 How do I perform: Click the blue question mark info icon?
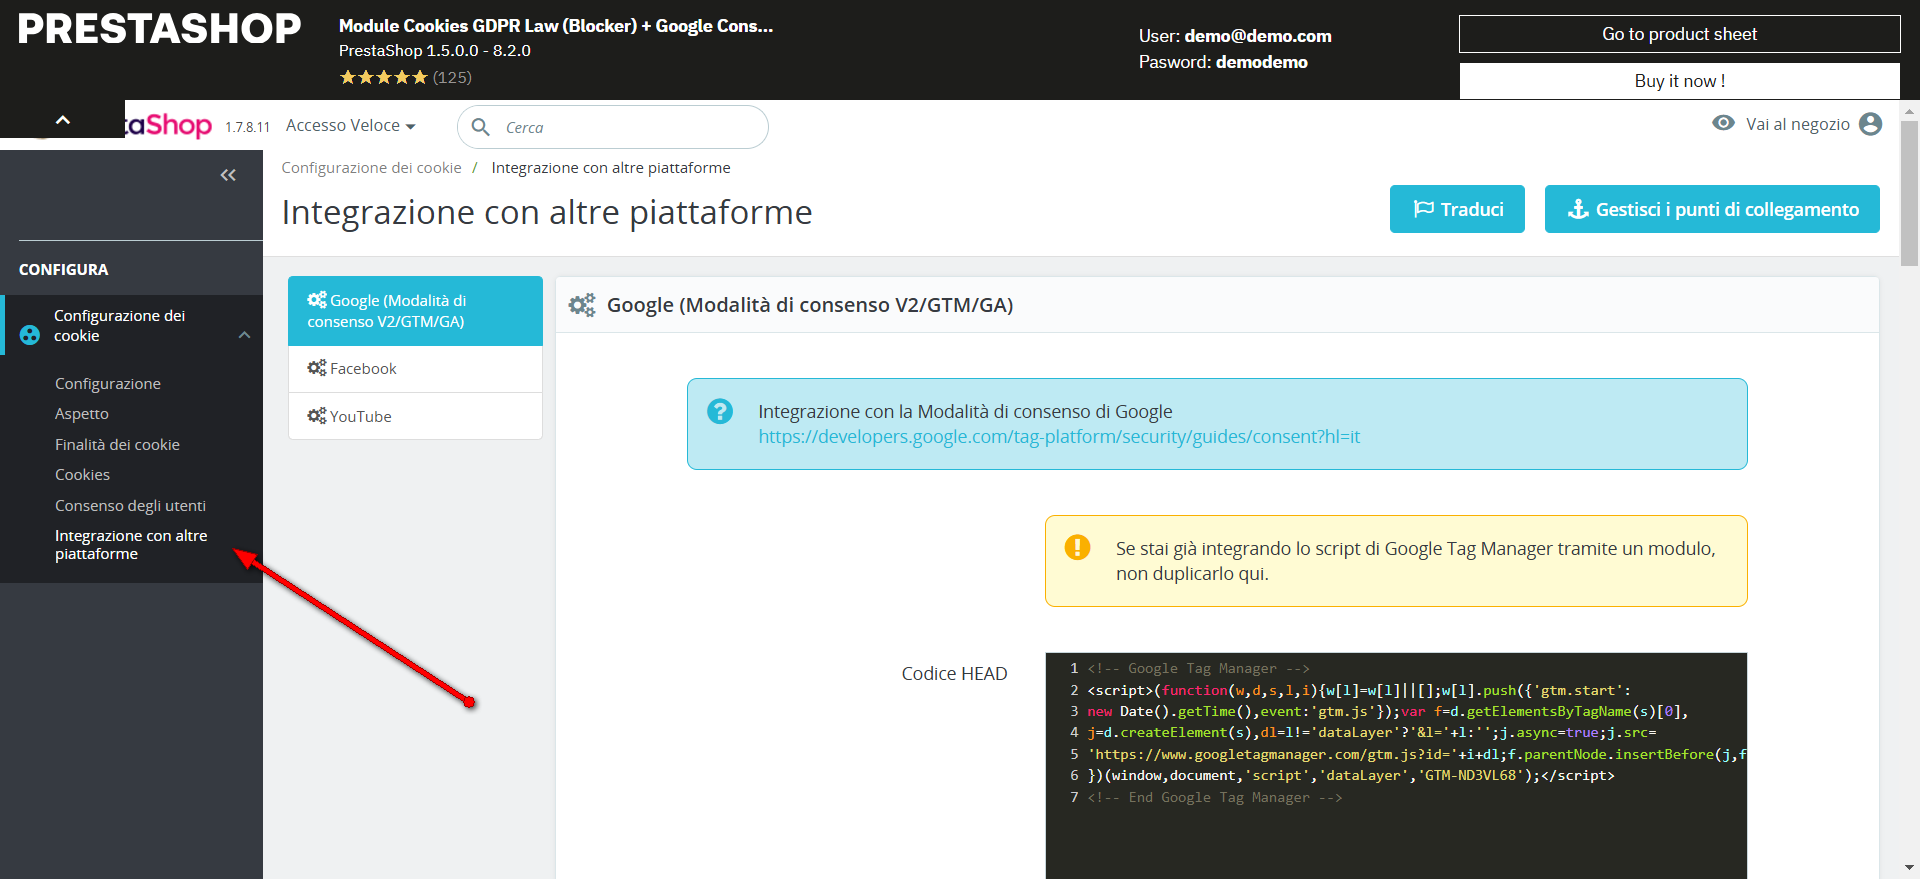(x=720, y=411)
